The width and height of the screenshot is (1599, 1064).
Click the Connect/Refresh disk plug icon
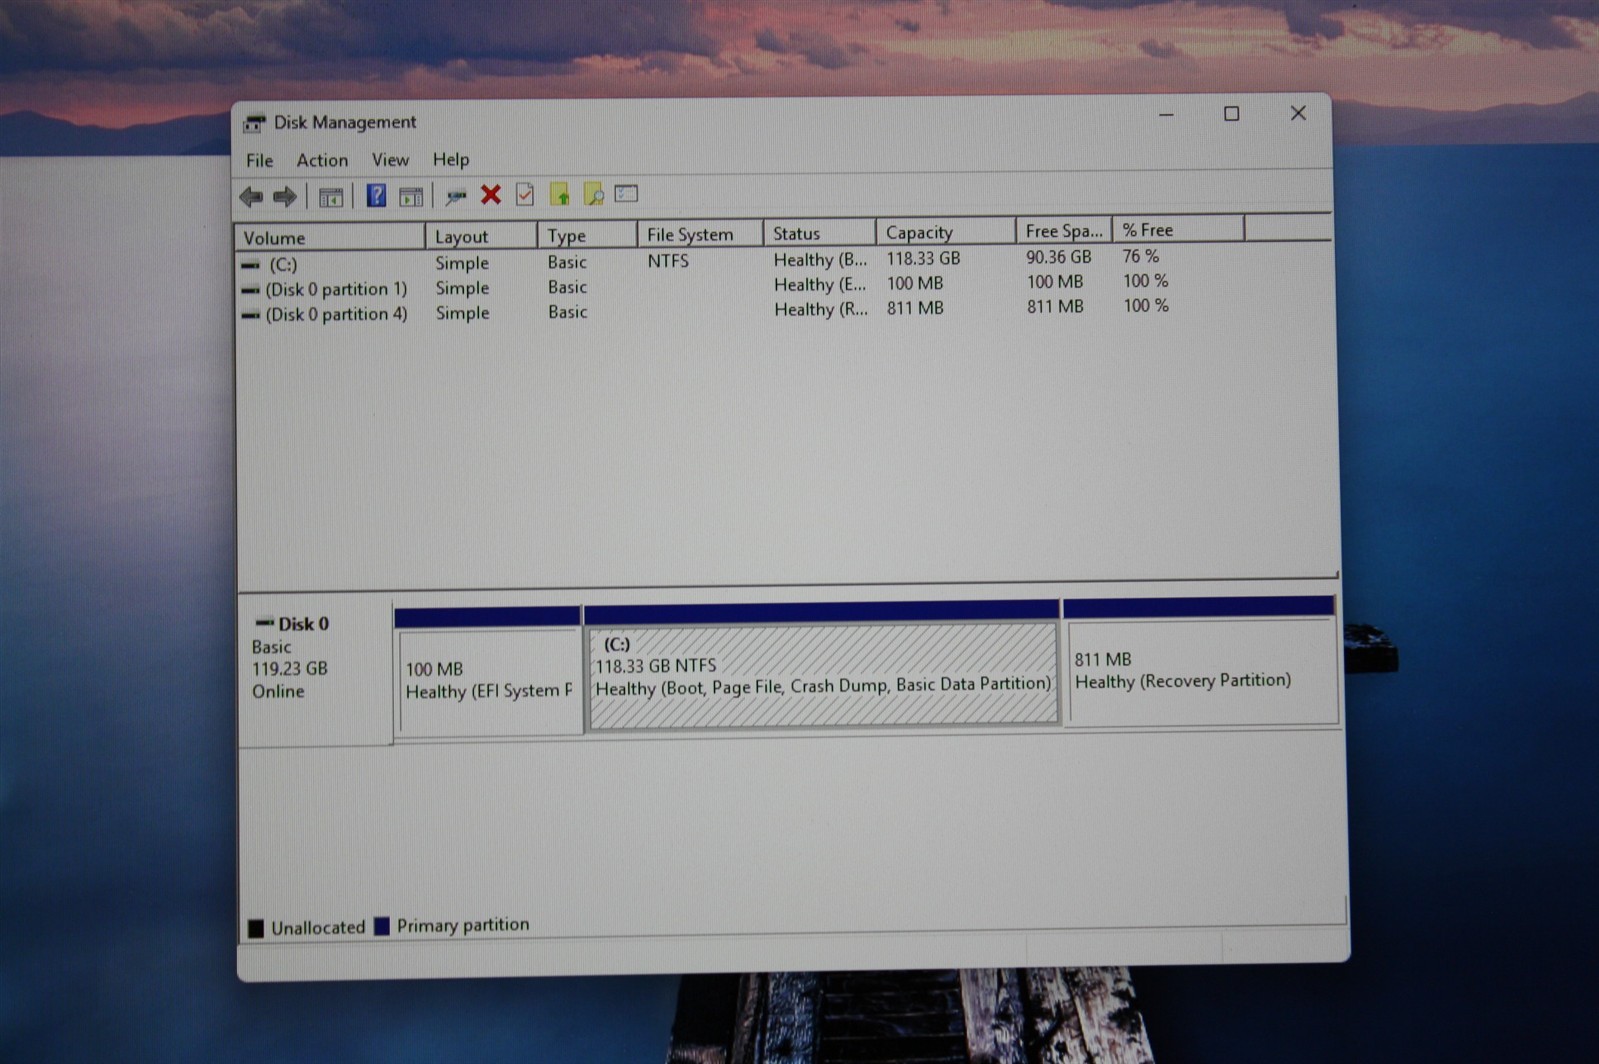(456, 197)
